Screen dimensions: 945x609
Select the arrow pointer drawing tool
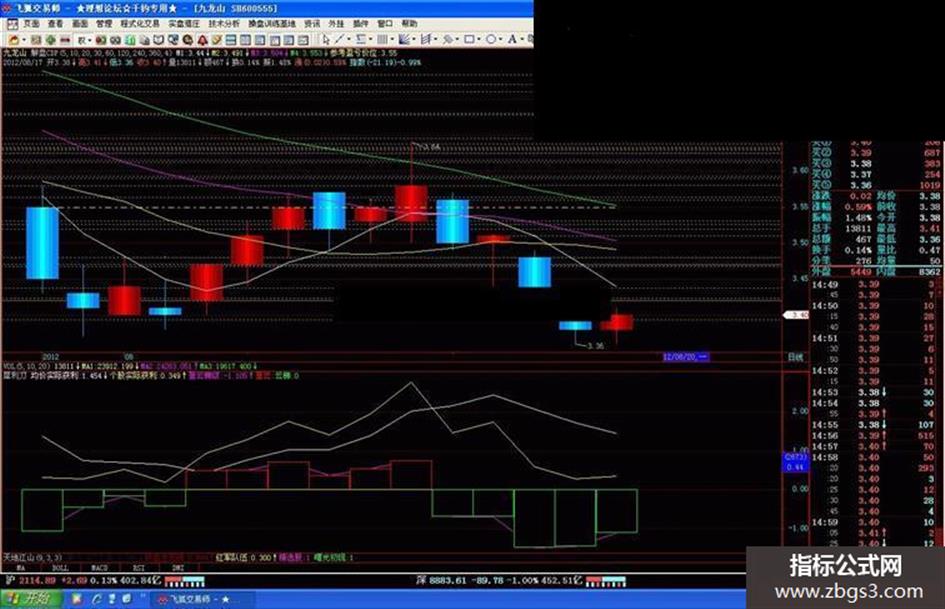[325, 40]
